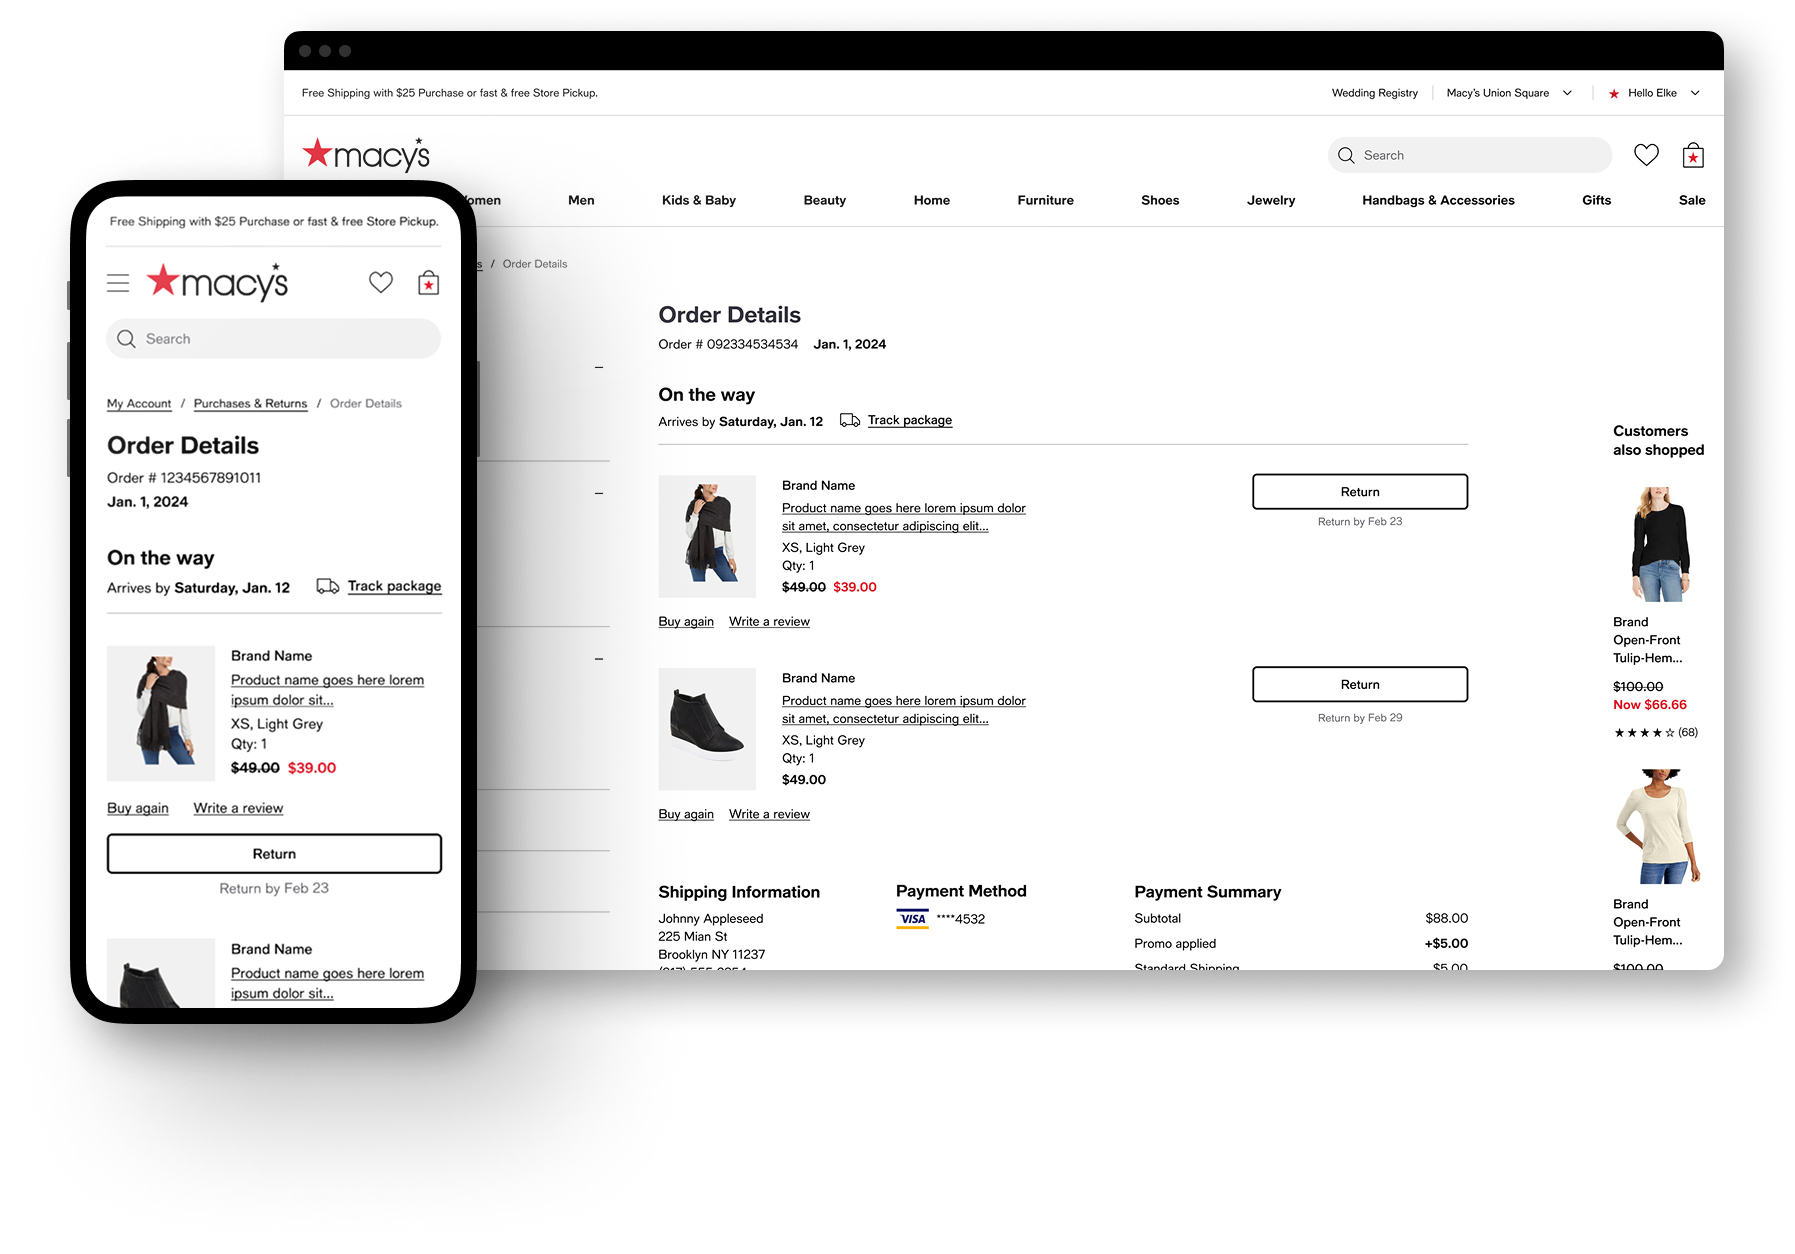The image size is (1795, 1254).
Task: Open the Home menu
Action: click(x=932, y=200)
